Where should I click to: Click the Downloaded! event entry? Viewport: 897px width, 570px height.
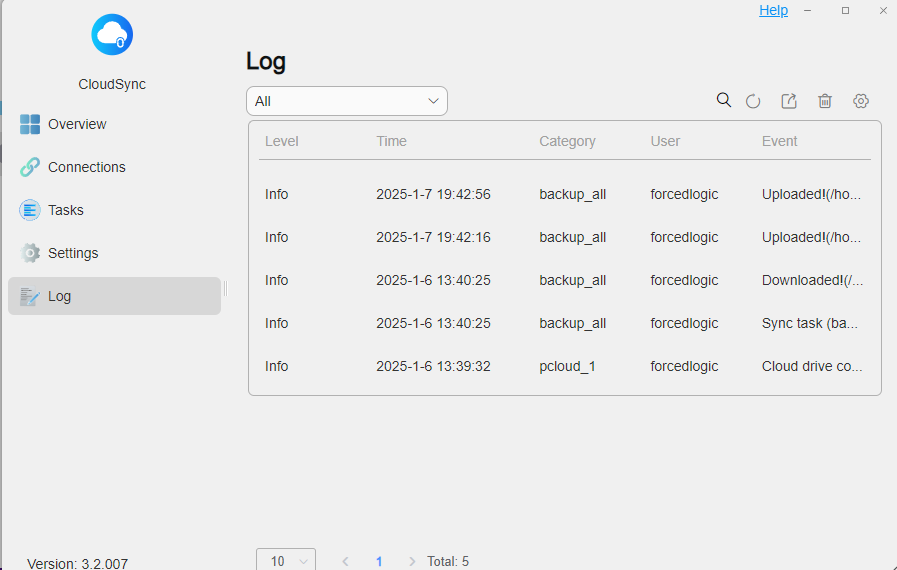812,280
